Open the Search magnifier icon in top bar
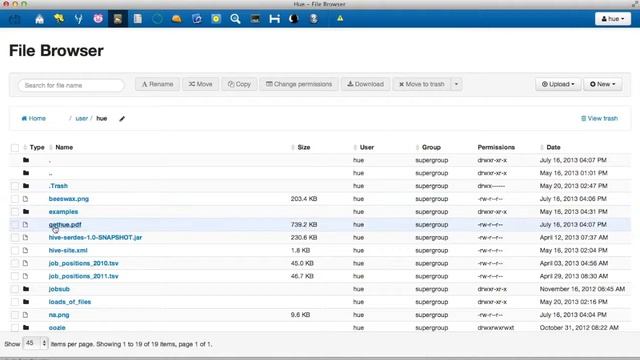This screenshot has width=640, height=360. point(236,19)
